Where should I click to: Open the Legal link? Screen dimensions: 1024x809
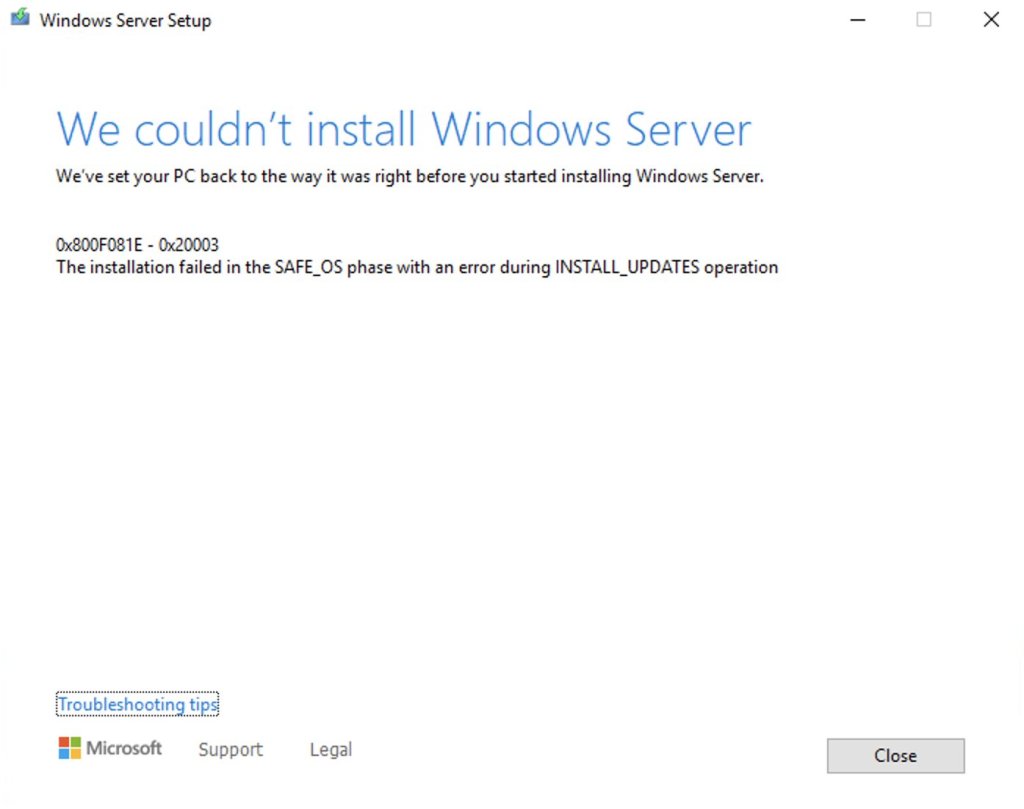coord(331,750)
